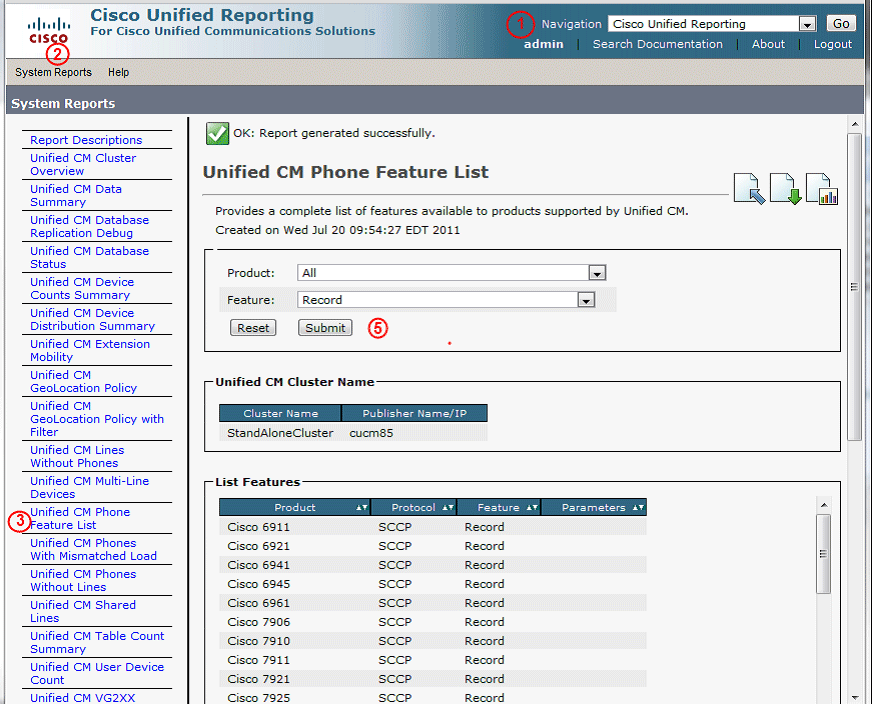
Task: Select the Cisco 6911 row
Action: tap(433, 527)
